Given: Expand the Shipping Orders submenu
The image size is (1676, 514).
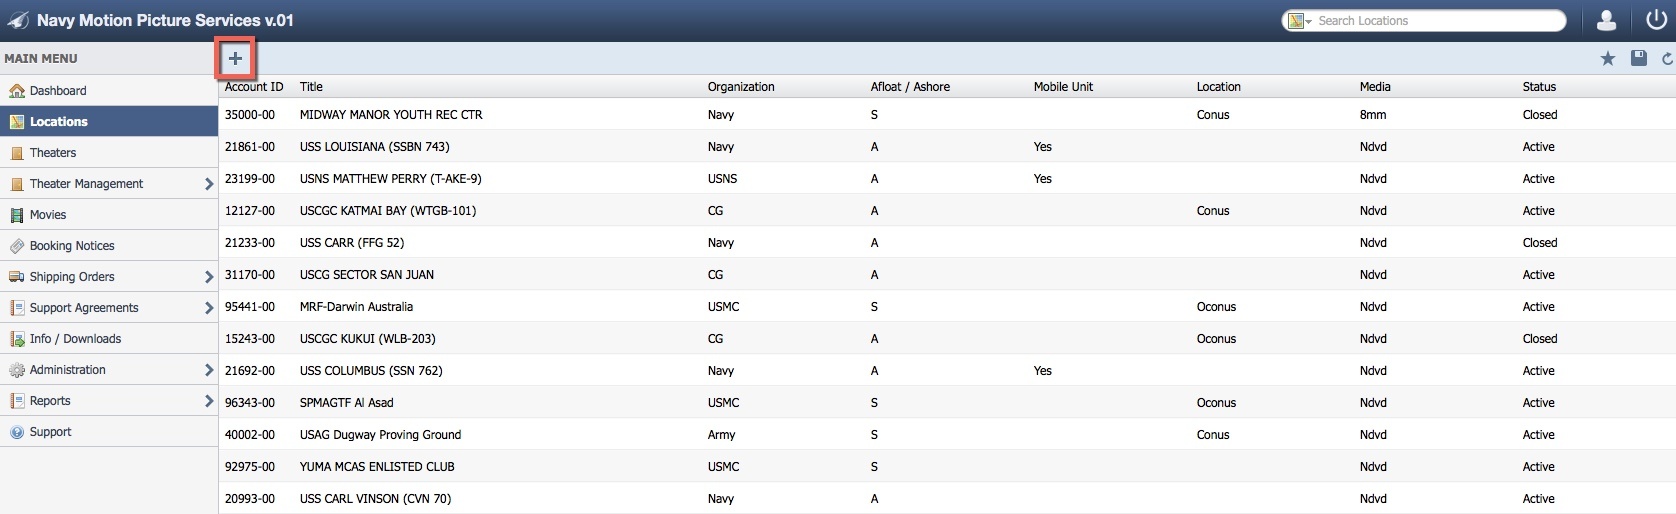Looking at the screenshot, I should [x=208, y=277].
